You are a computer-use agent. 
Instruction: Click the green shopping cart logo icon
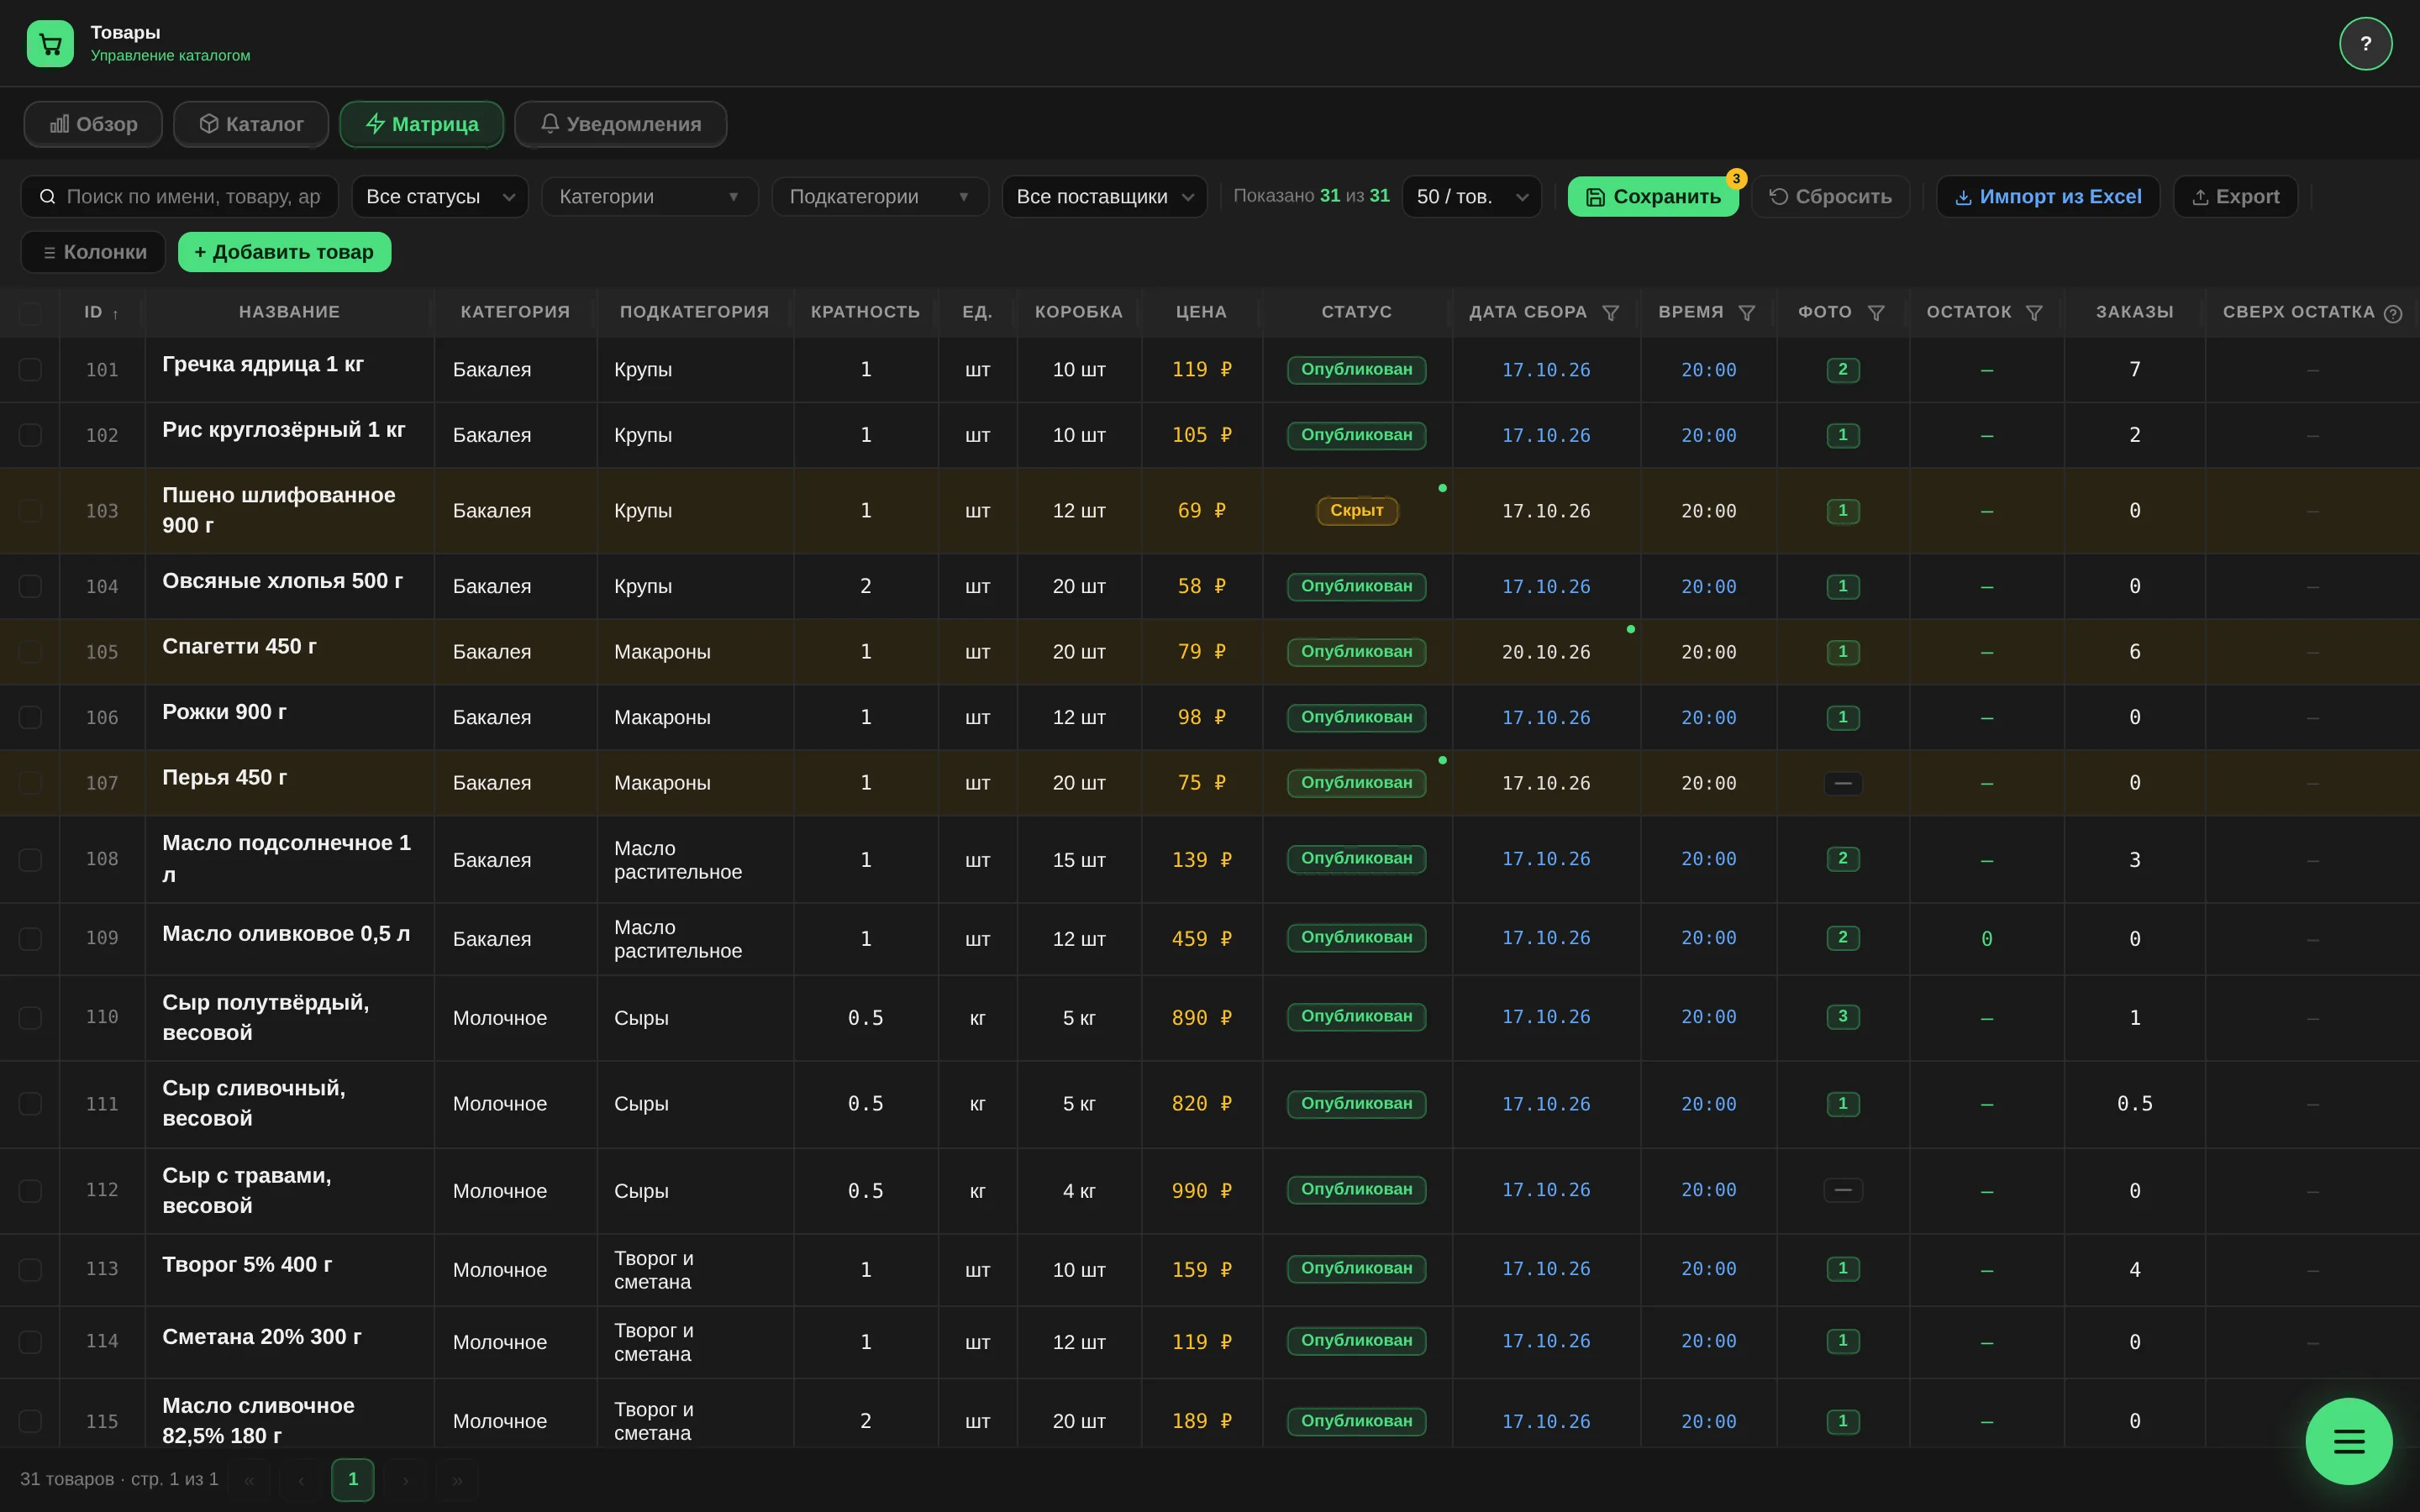(x=50, y=44)
